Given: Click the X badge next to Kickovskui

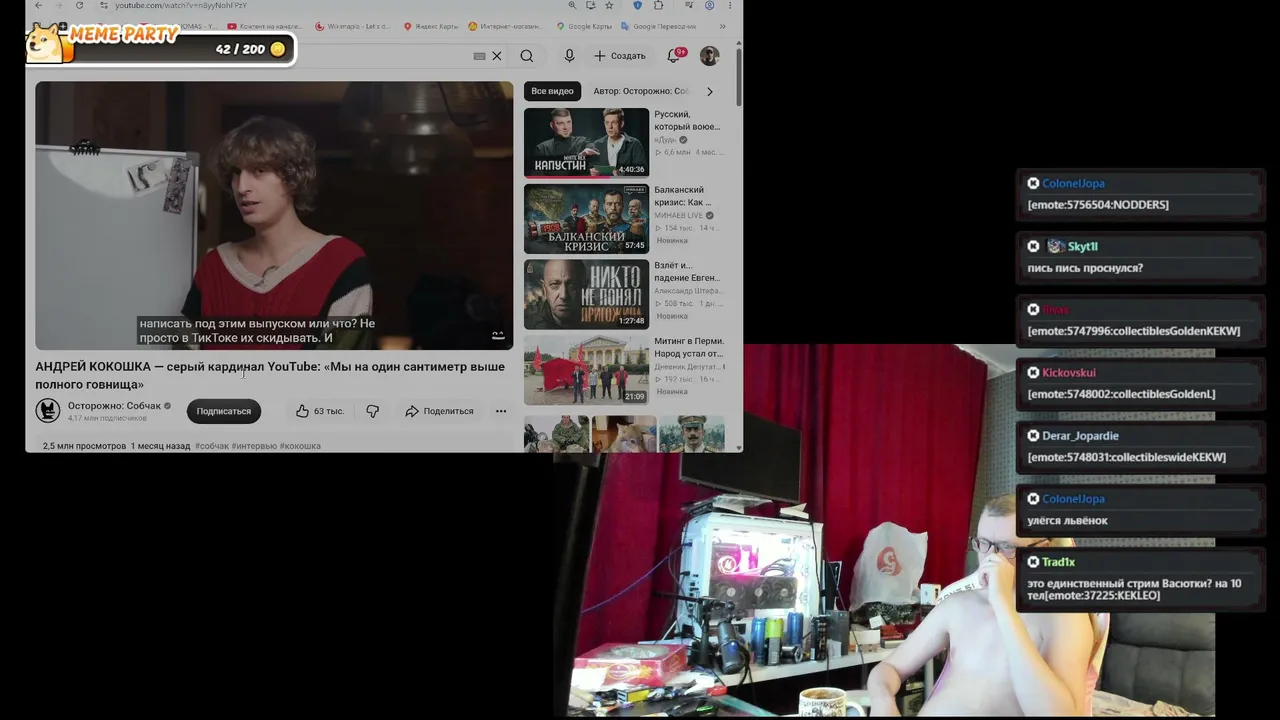Looking at the screenshot, I should tap(1033, 372).
